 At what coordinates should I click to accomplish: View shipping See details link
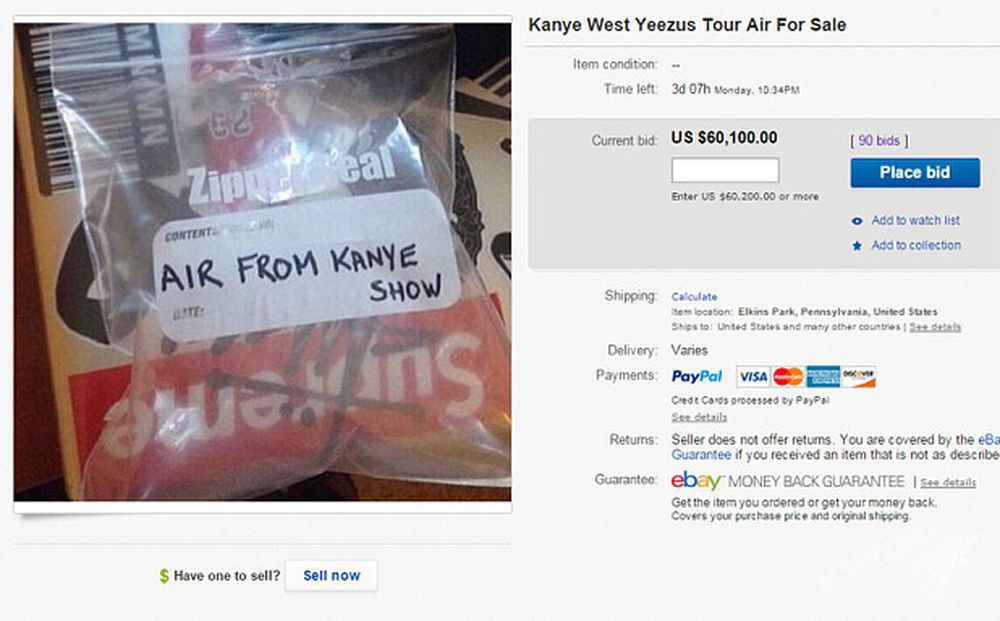935,327
